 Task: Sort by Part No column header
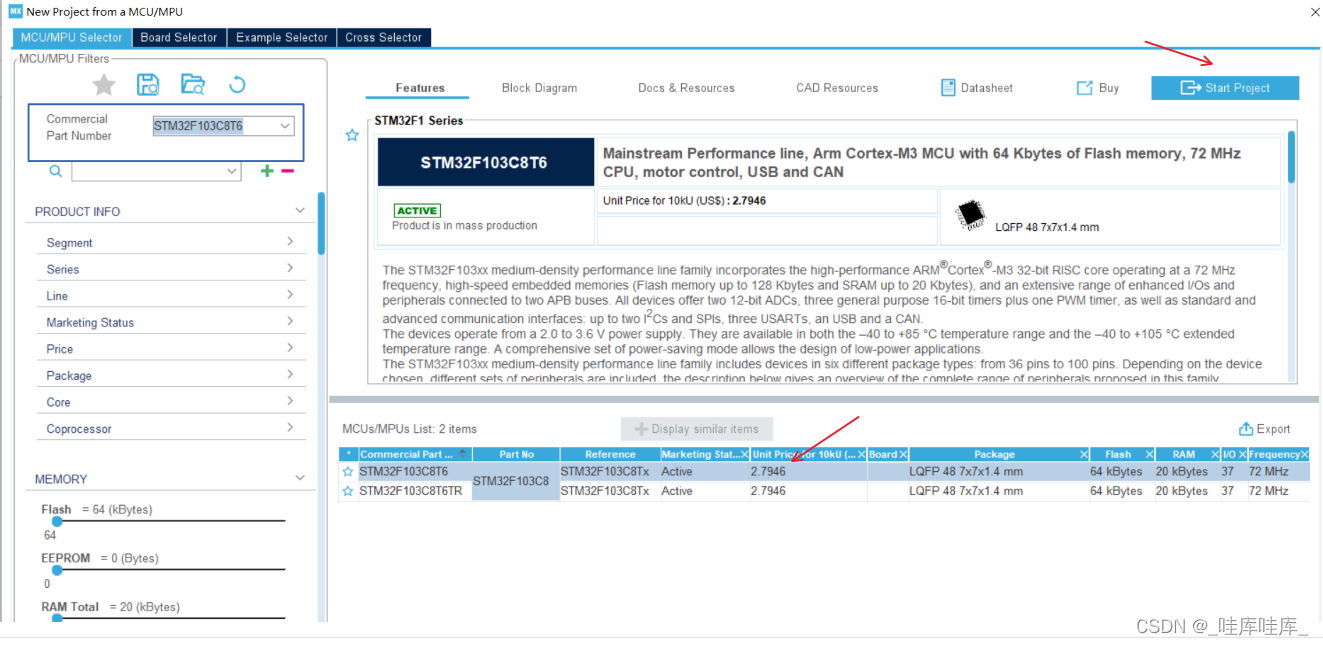click(x=516, y=454)
